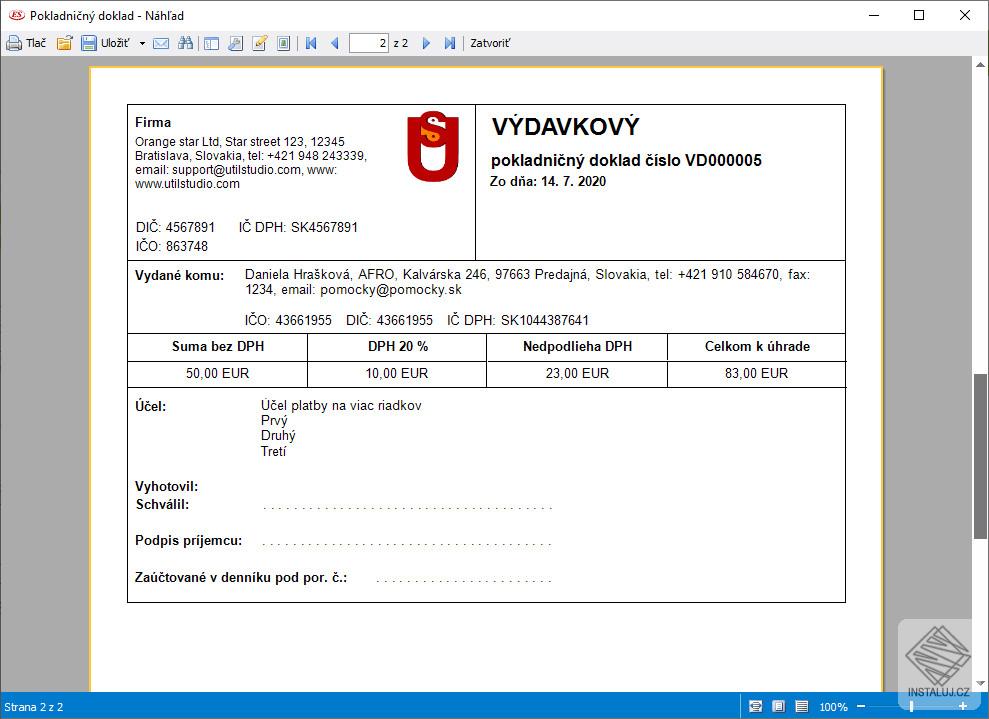Click the date Zo dňa: 14. 7. 2020
989x719 pixels.
pos(547,182)
